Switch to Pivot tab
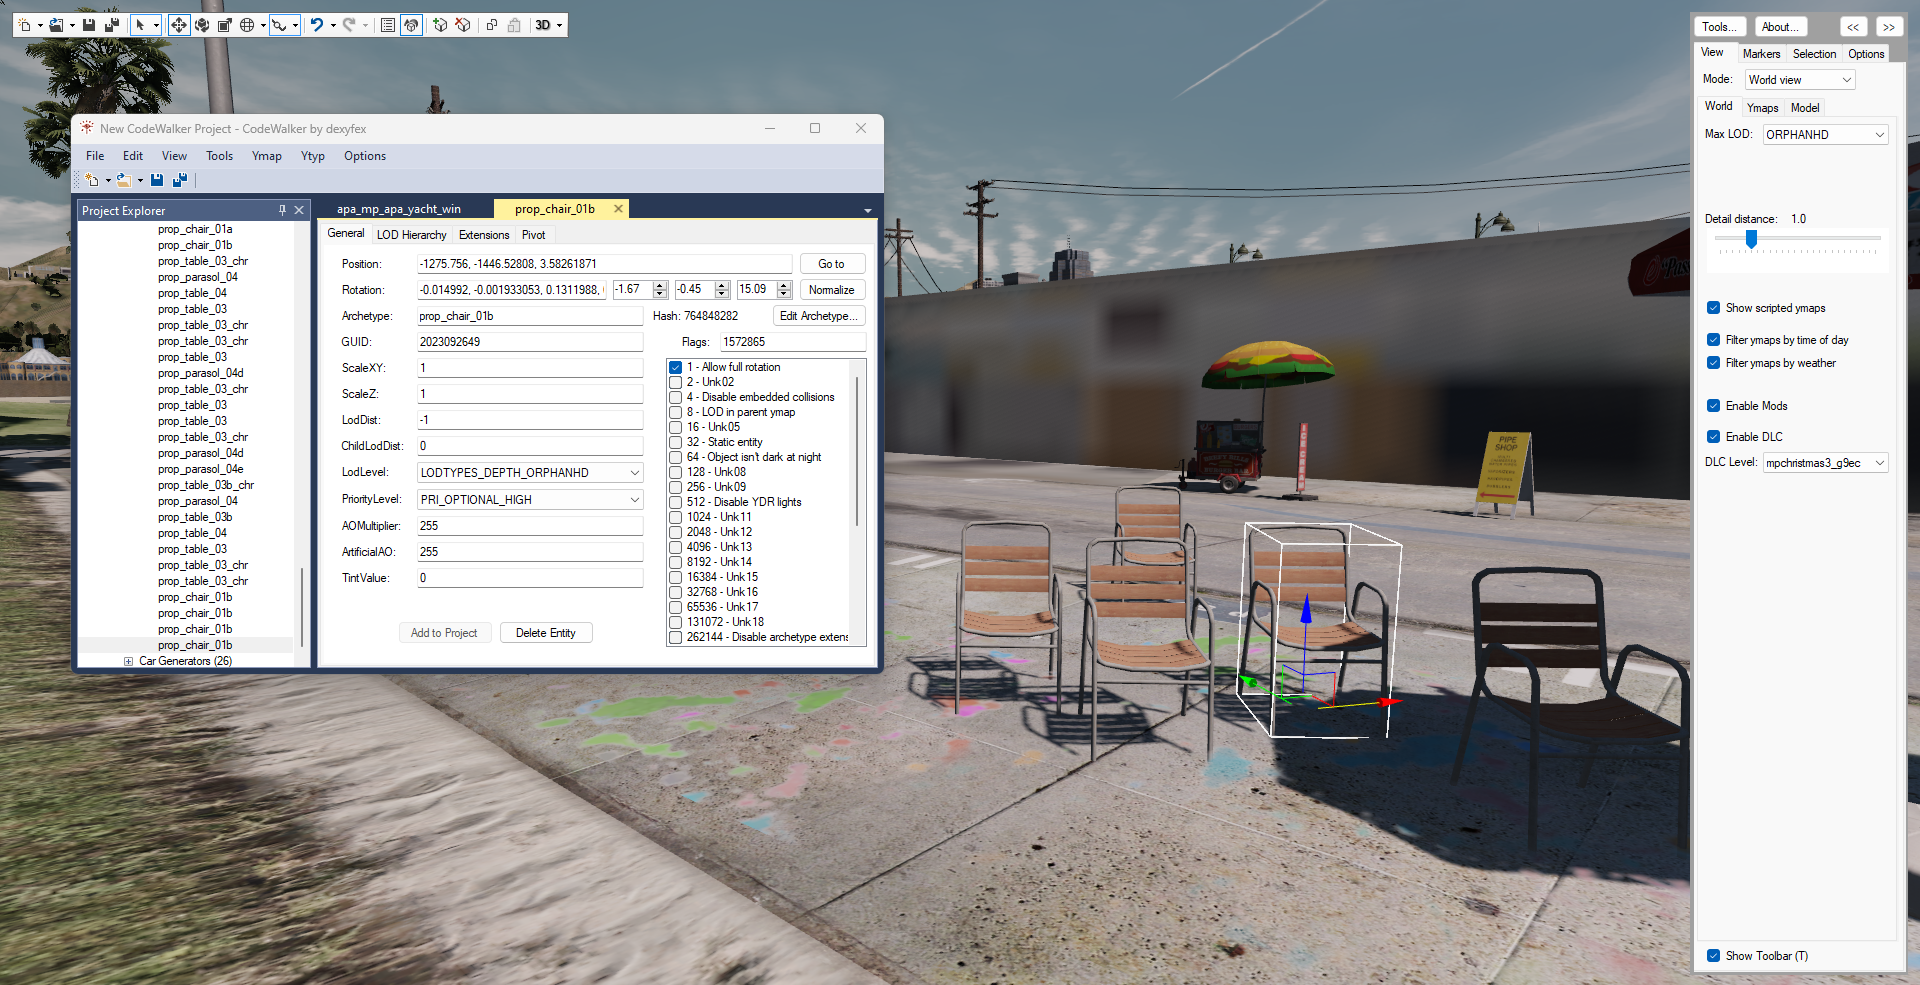Viewport: 1920px width, 985px height. pyautogui.click(x=534, y=235)
